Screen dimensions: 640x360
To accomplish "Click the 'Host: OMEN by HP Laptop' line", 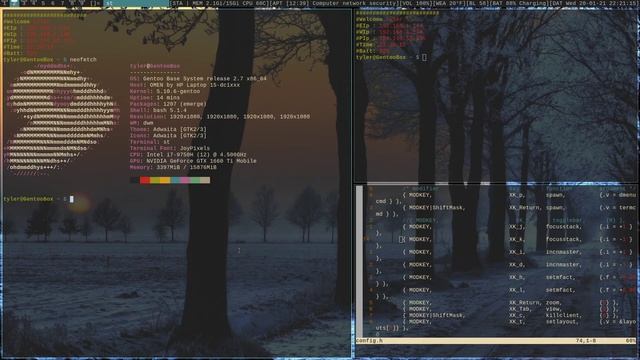I will 185,85.
